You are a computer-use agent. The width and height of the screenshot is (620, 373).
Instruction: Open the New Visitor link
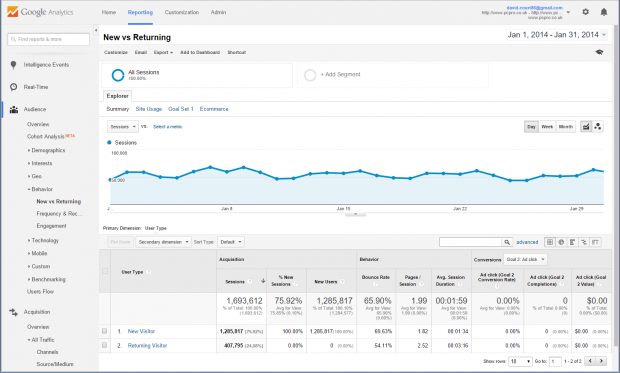(141, 331)
